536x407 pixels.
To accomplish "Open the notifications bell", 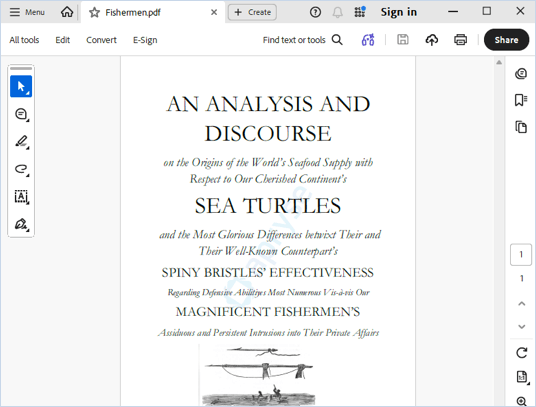I will pos(337,12).
